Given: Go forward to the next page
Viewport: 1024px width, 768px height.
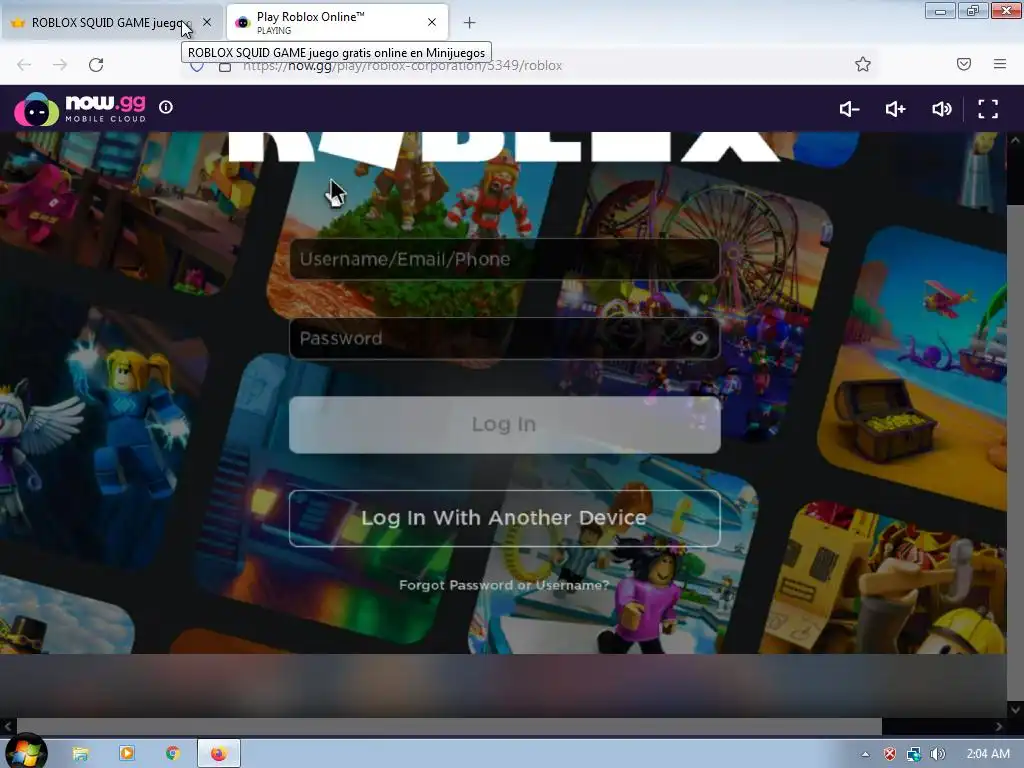Looking at the screenshot, I should (x=60, y=65).
